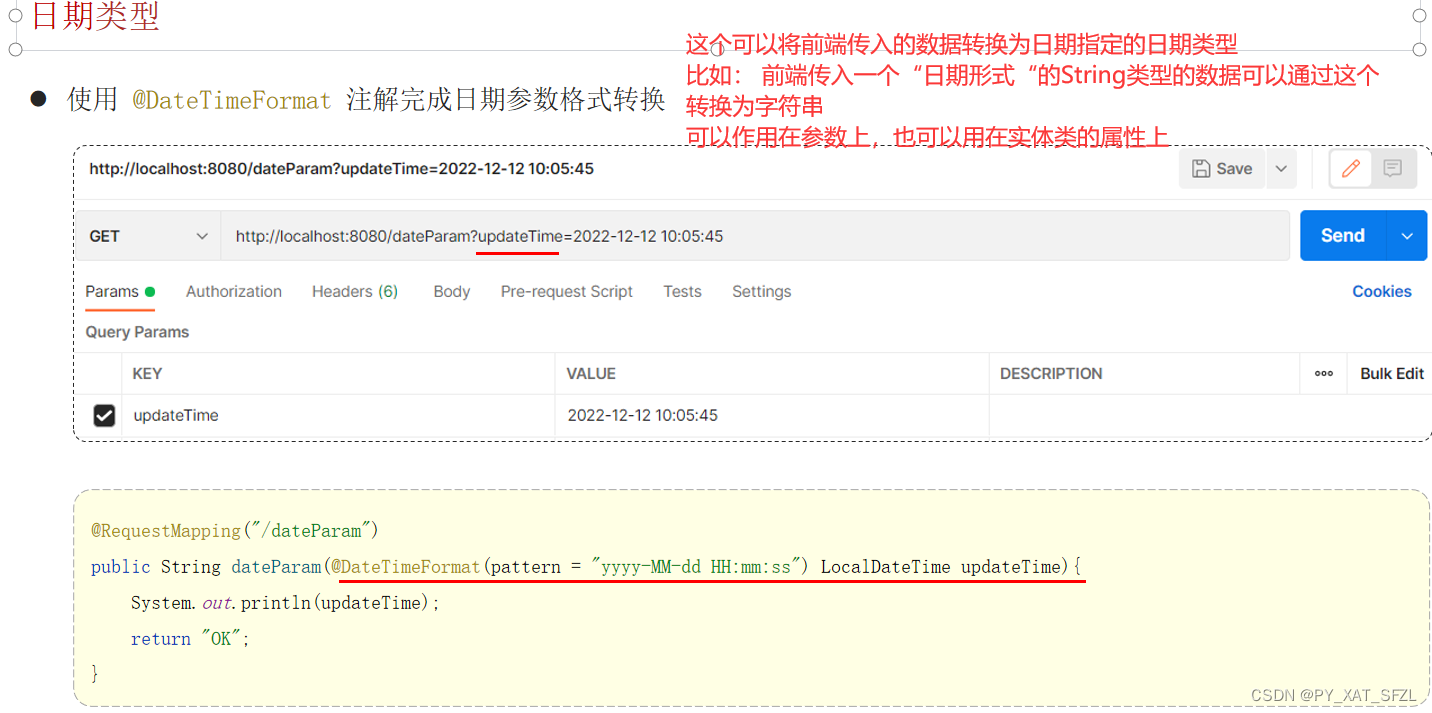Click the @RequestMapping code line
This screenshot has width=1432, height=713.
pos(235,530)
